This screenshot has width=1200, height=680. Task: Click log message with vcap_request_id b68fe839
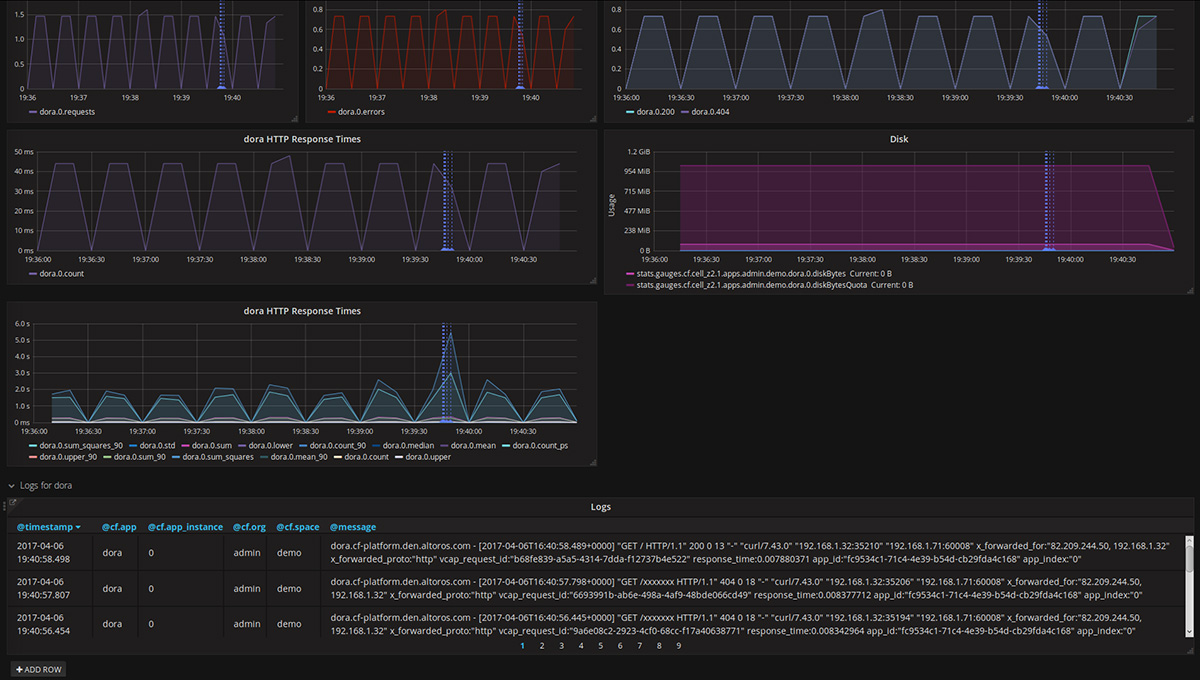coord(751,552)
